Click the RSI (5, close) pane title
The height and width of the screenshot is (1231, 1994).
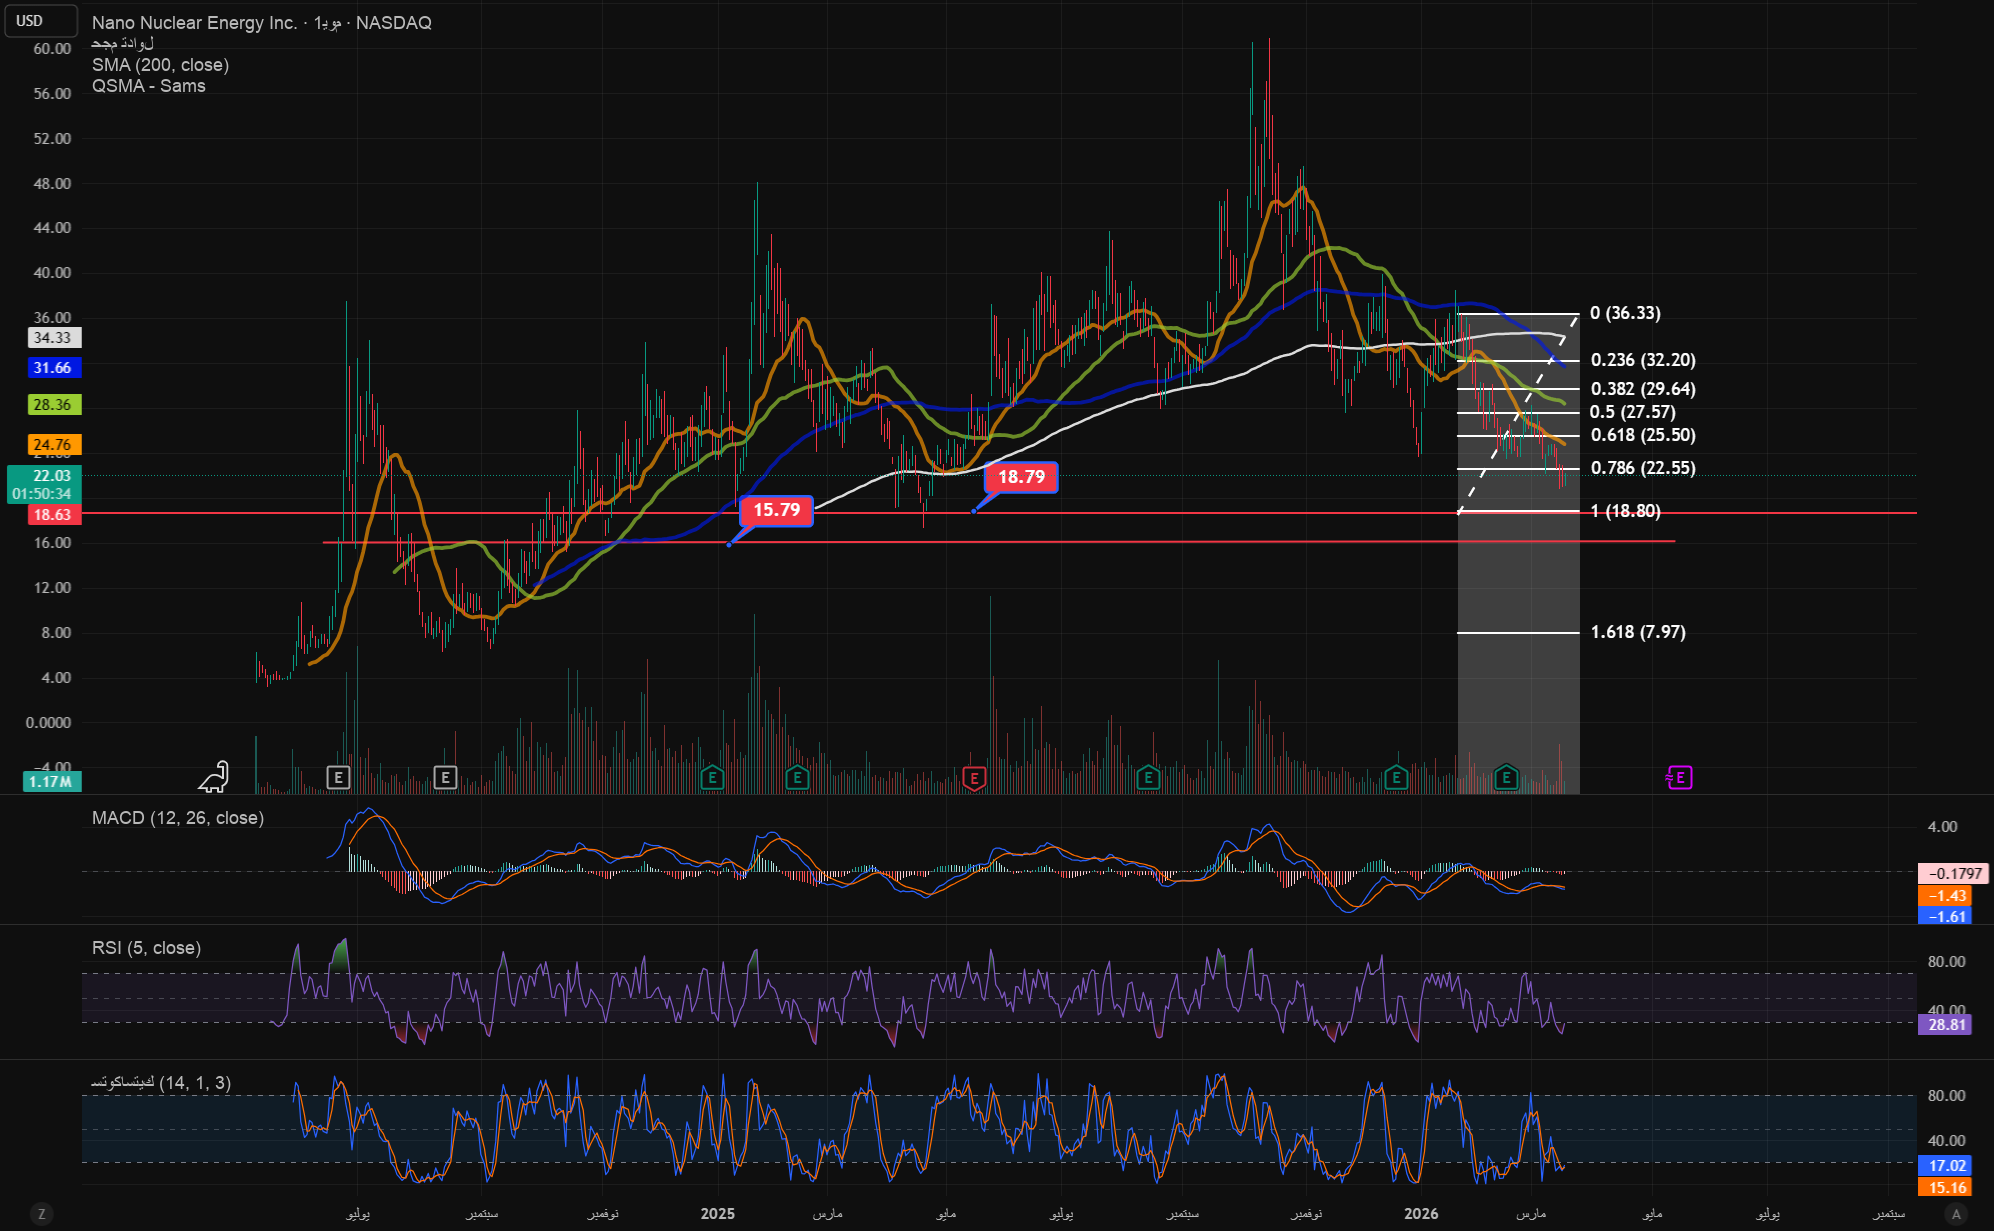pyautogui.click(x=146, y=948)
